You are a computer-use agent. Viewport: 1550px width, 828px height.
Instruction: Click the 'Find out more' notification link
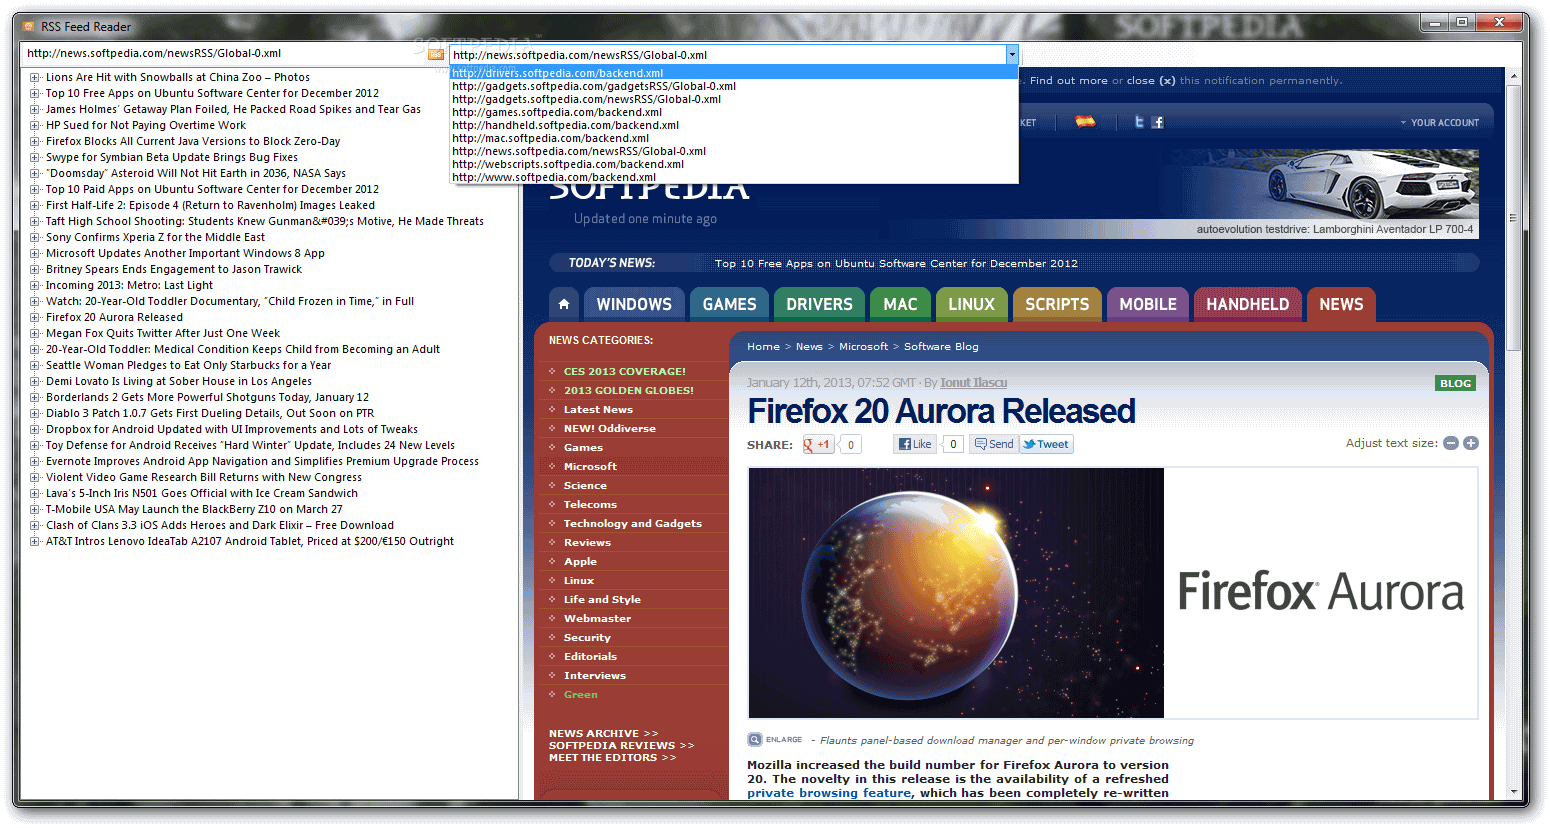coord(1068,80)
